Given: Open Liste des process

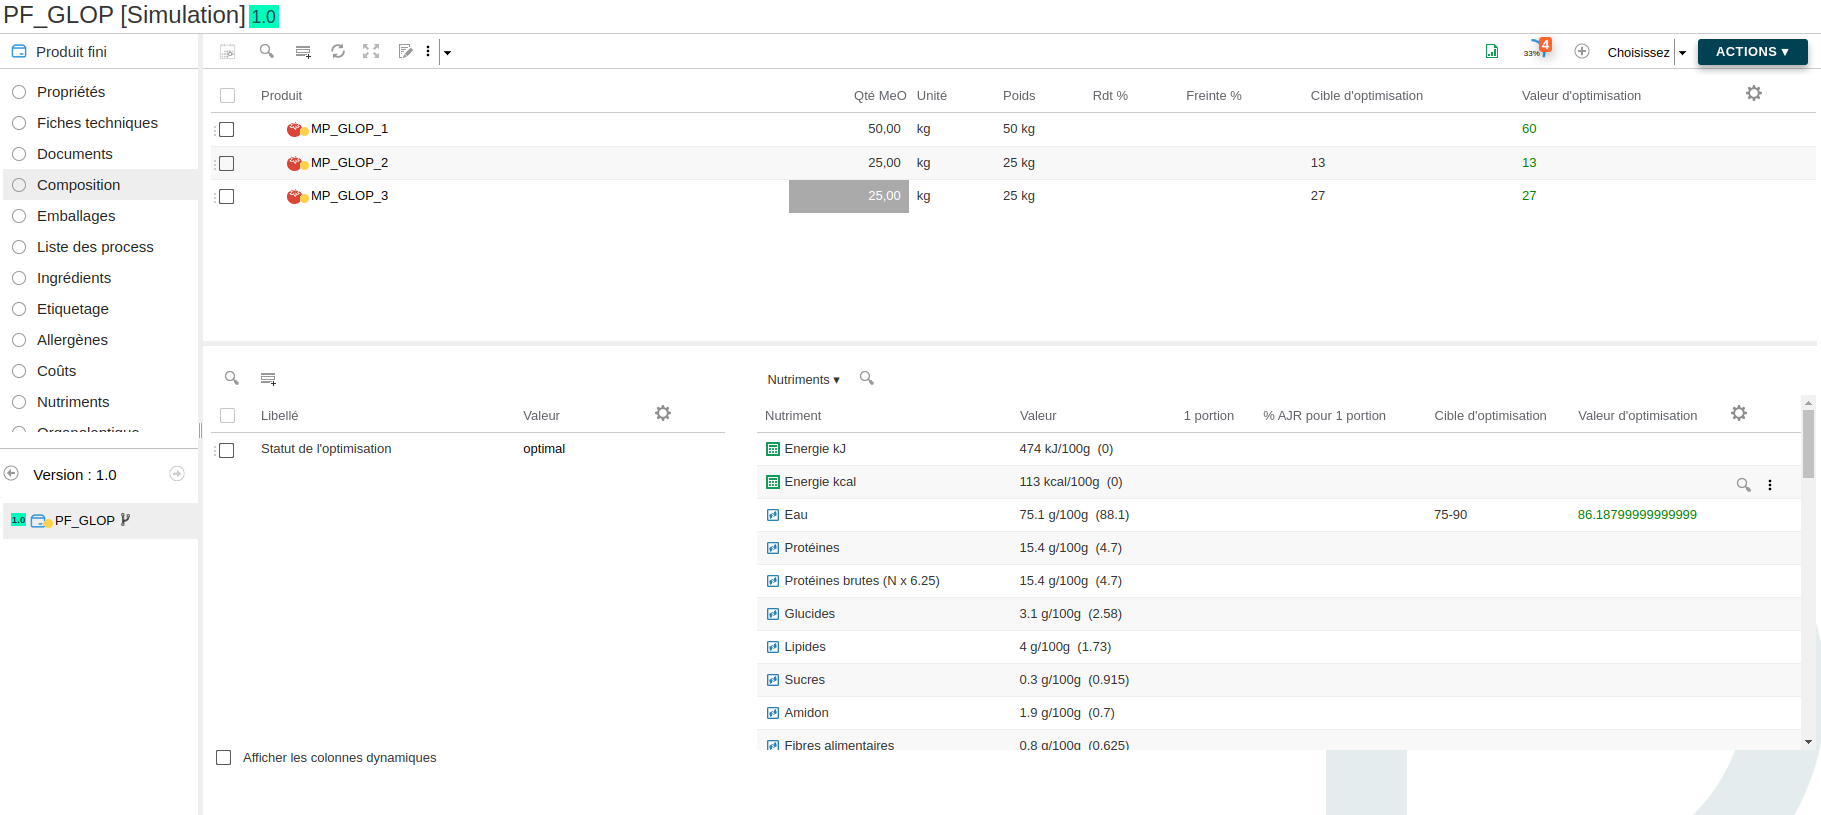Looking at the screenshot, I should coord(95,246).
